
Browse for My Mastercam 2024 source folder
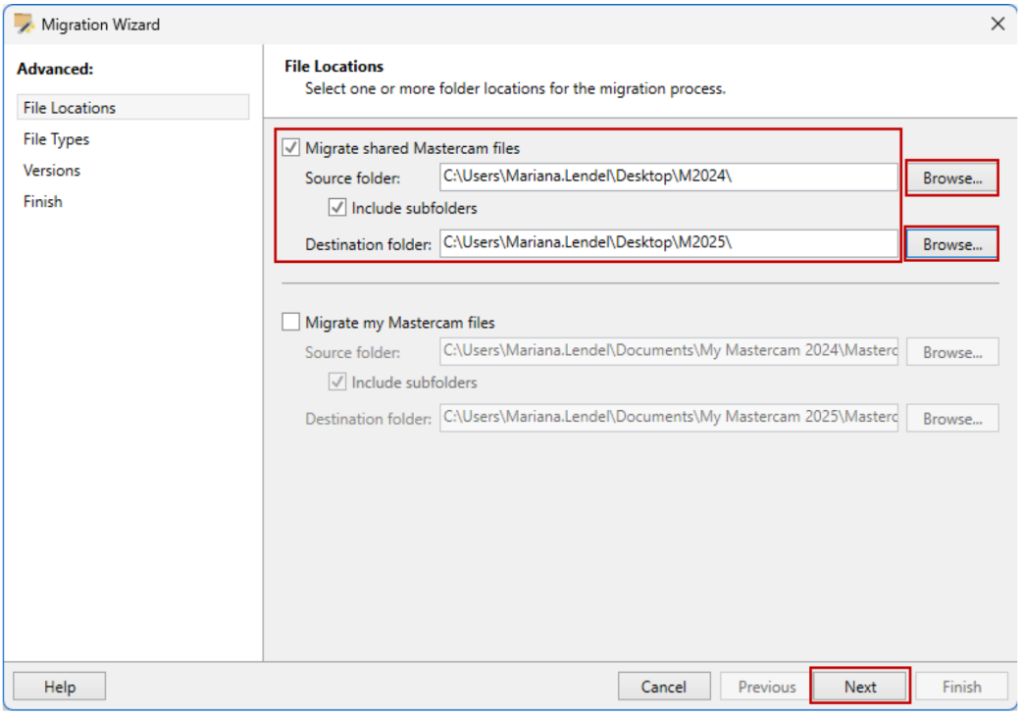point(952,353)
